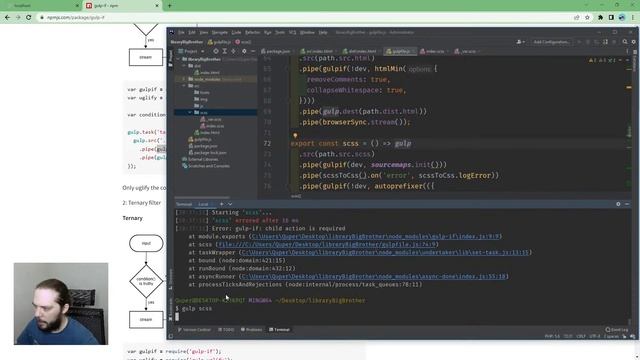Select index.scss in the project tree
This screenshot has height=360, width=640.
point(212,126)
